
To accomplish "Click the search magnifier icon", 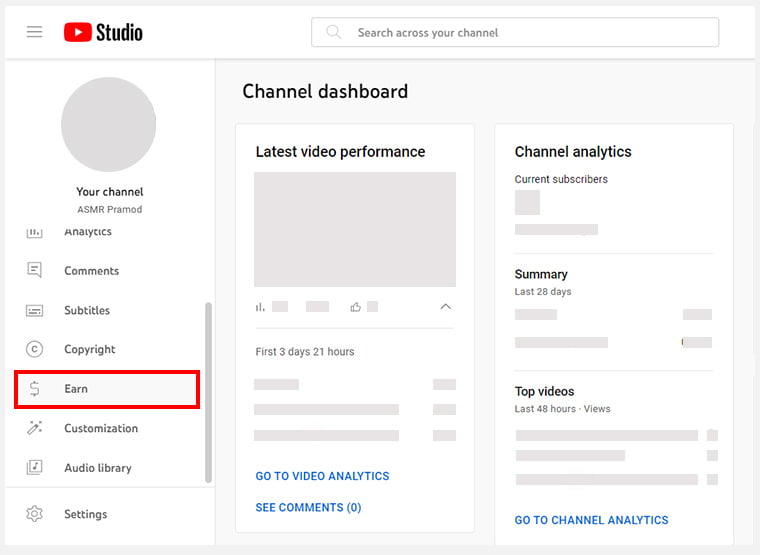I will tap(333, 32).
